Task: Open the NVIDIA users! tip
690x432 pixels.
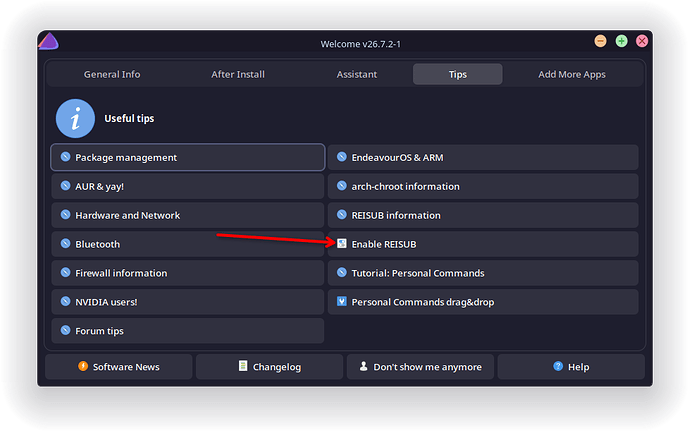Action: (188, 302)
